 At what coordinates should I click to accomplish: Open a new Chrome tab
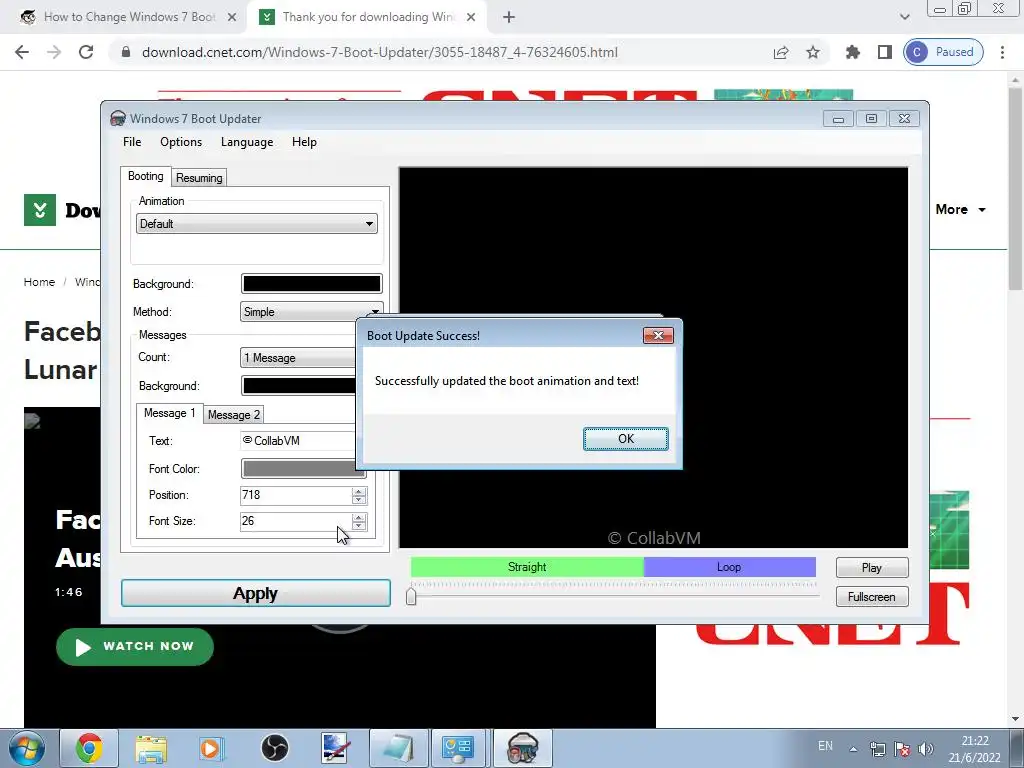click(x=509, y=17)
